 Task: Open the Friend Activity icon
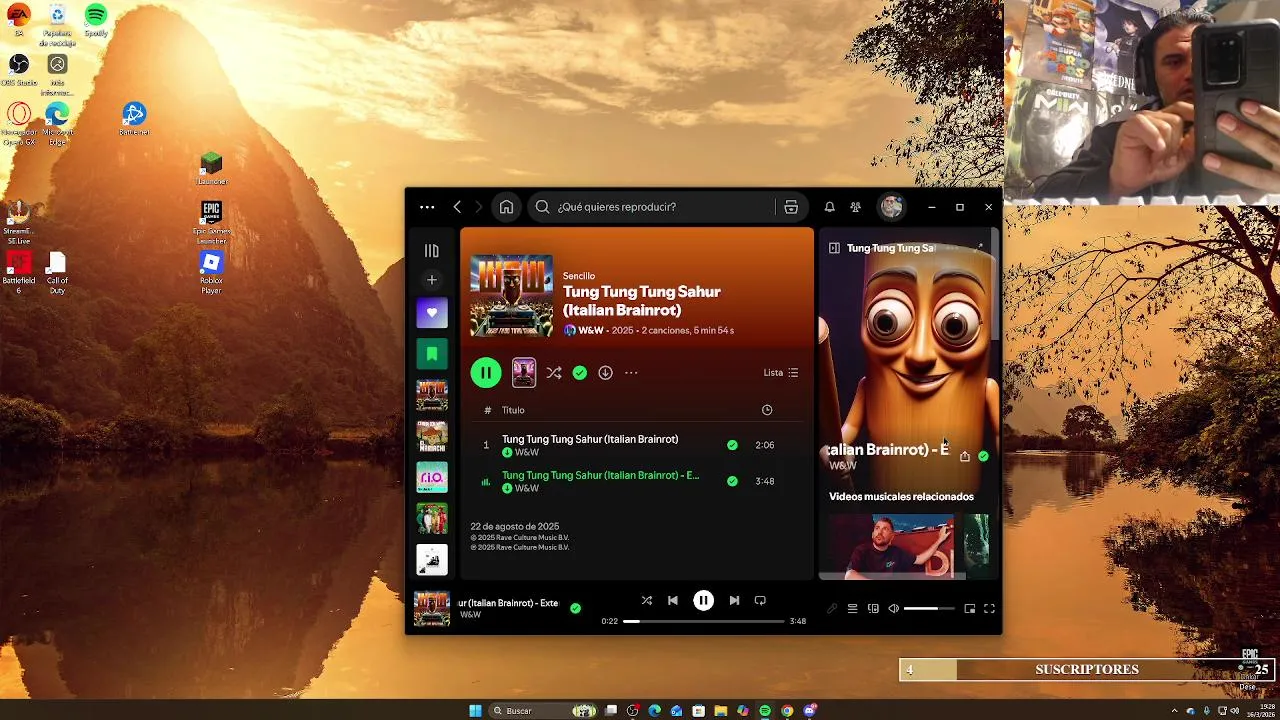point(855,207)
